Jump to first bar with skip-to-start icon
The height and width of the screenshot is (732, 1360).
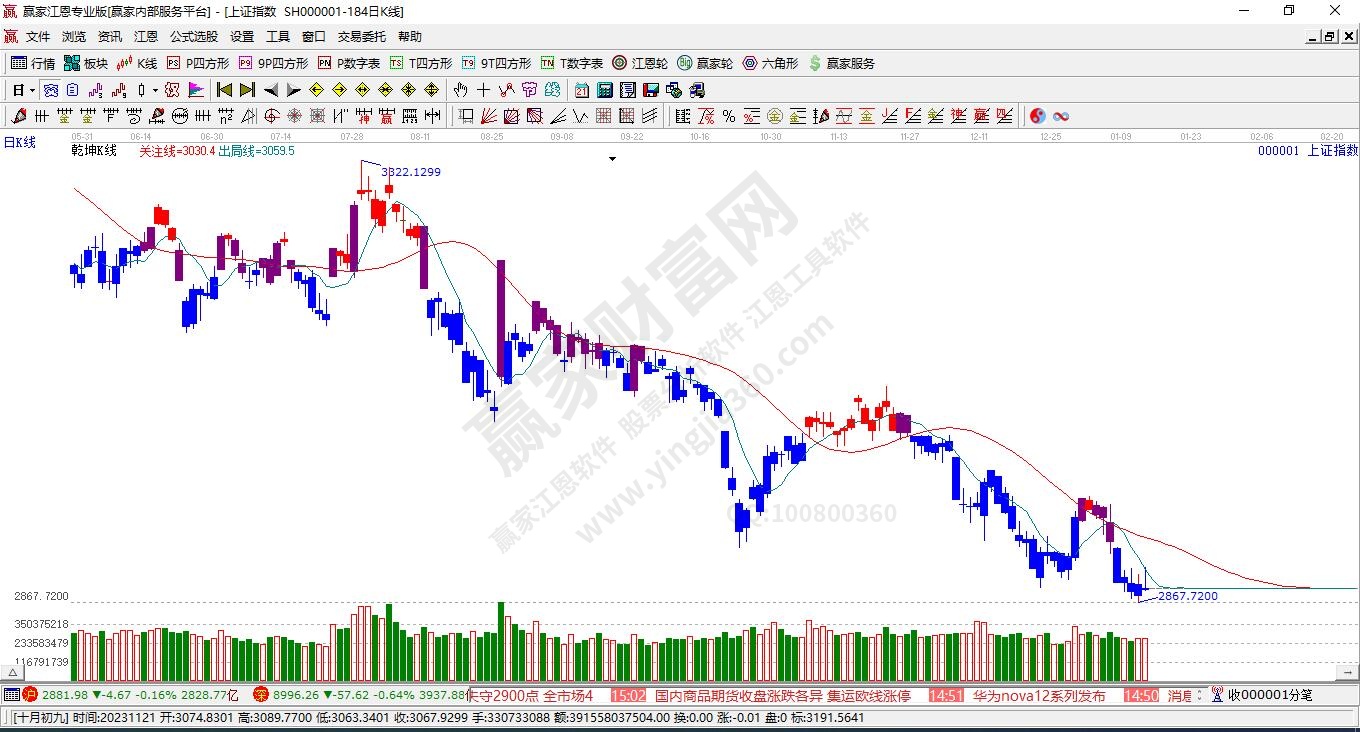point(224,90)
